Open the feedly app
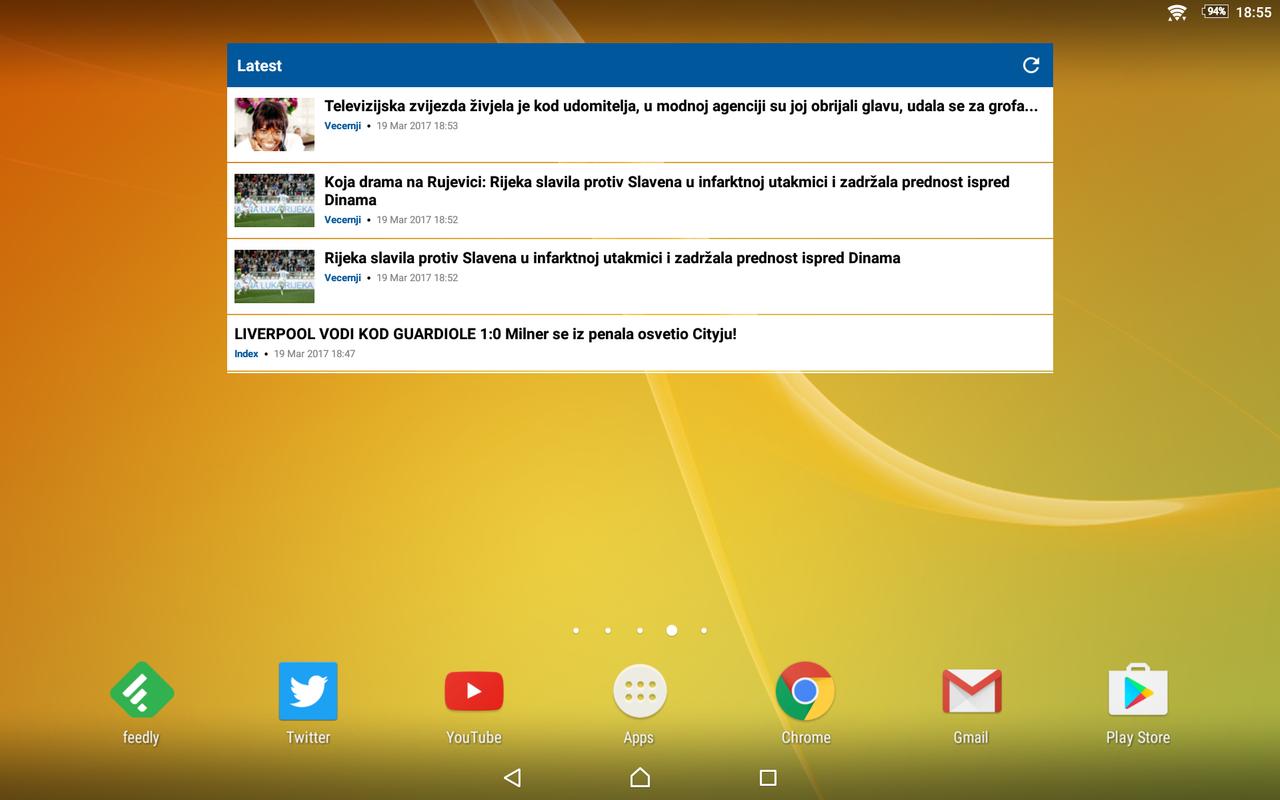The height and width of the screenshot is (800, 1280). 141,703
